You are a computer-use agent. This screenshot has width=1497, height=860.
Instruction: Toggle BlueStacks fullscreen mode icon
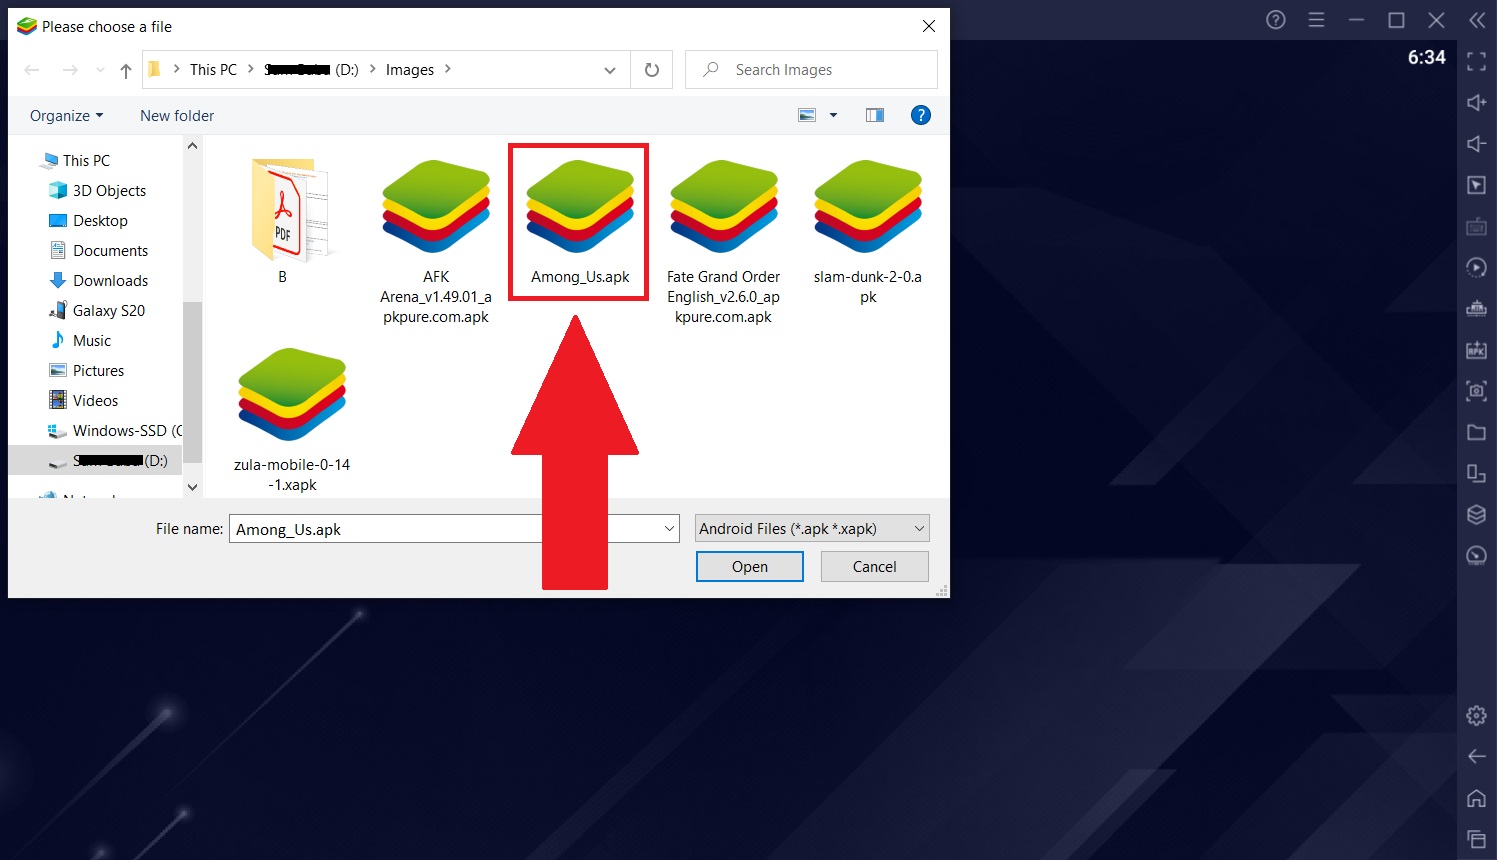[1476, 62]
